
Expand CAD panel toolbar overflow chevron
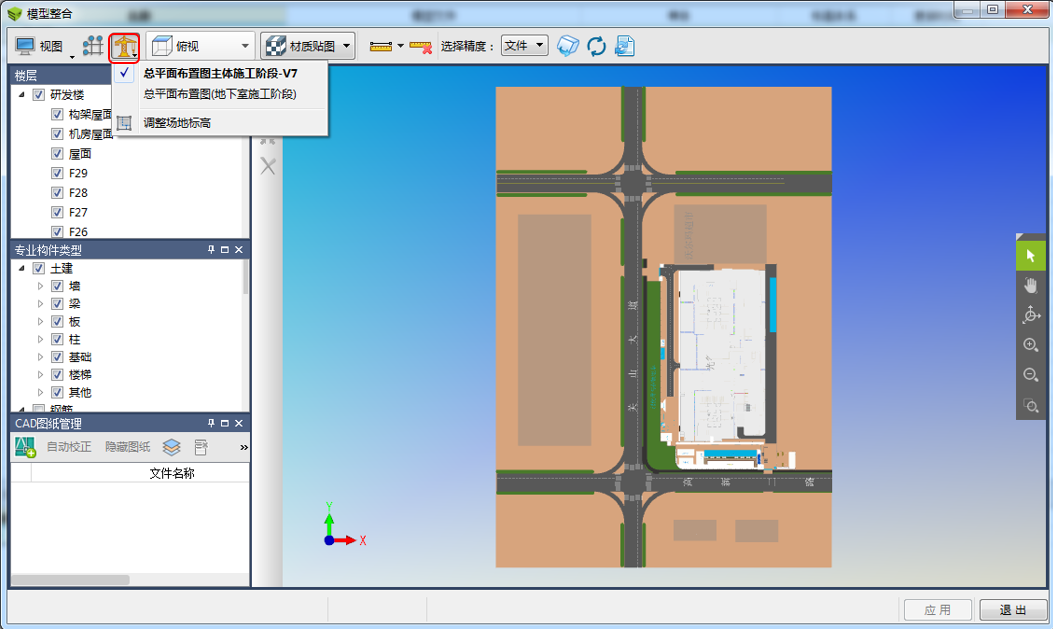[244, 447]
